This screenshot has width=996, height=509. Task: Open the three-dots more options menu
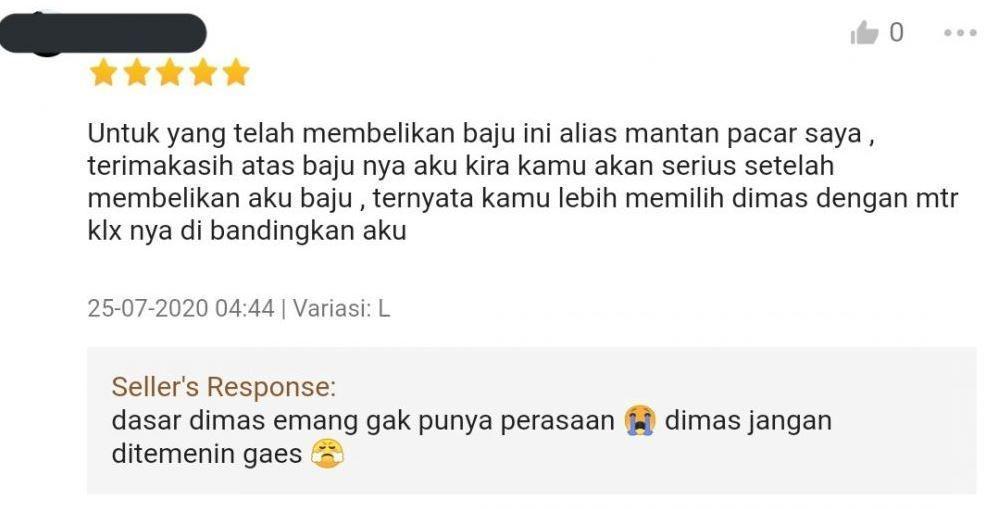(x=960, y=33)
